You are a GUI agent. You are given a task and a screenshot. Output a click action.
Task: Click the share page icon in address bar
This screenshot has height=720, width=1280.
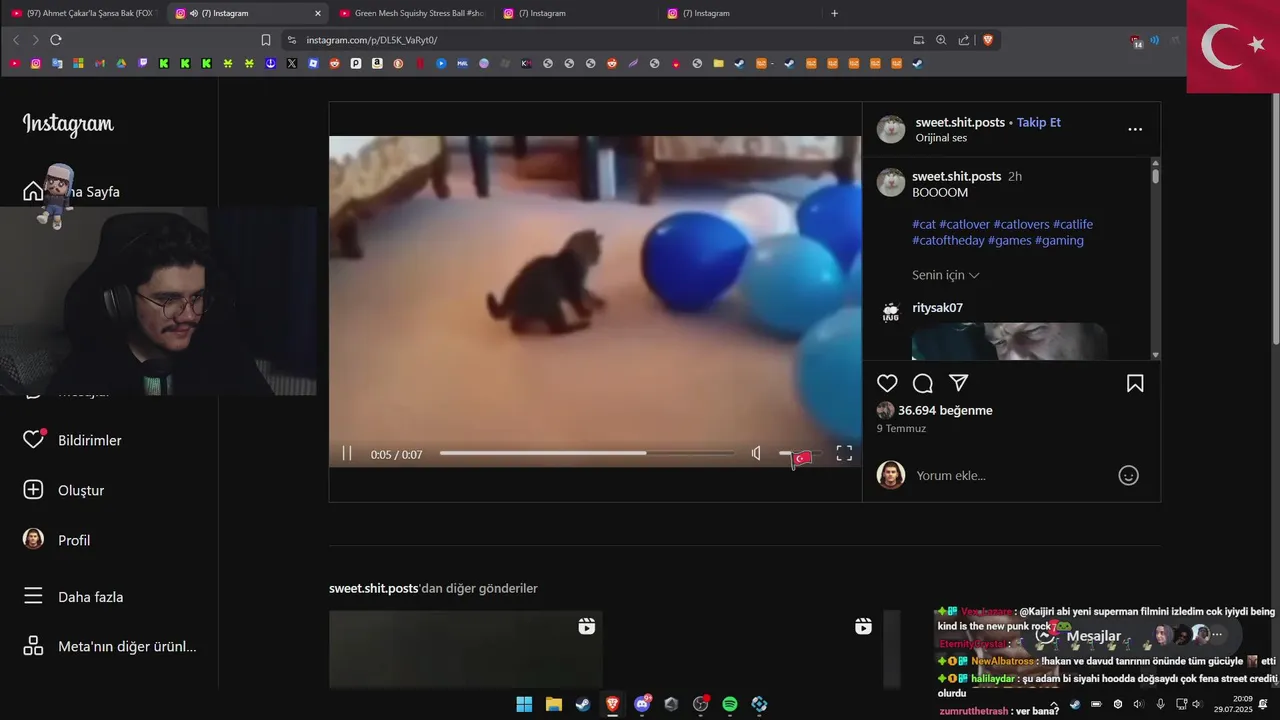point(964,40)
